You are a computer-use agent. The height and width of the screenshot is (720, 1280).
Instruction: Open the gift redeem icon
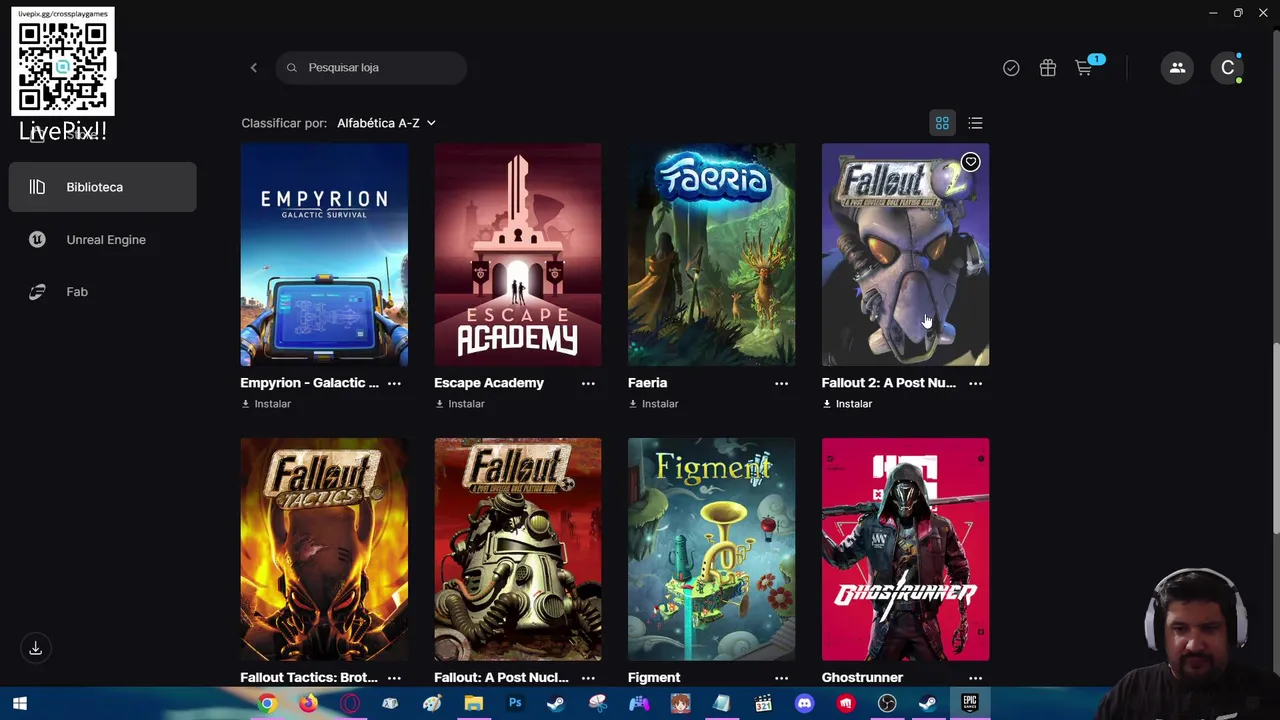pyautogui.click(x=1047, y=68)
